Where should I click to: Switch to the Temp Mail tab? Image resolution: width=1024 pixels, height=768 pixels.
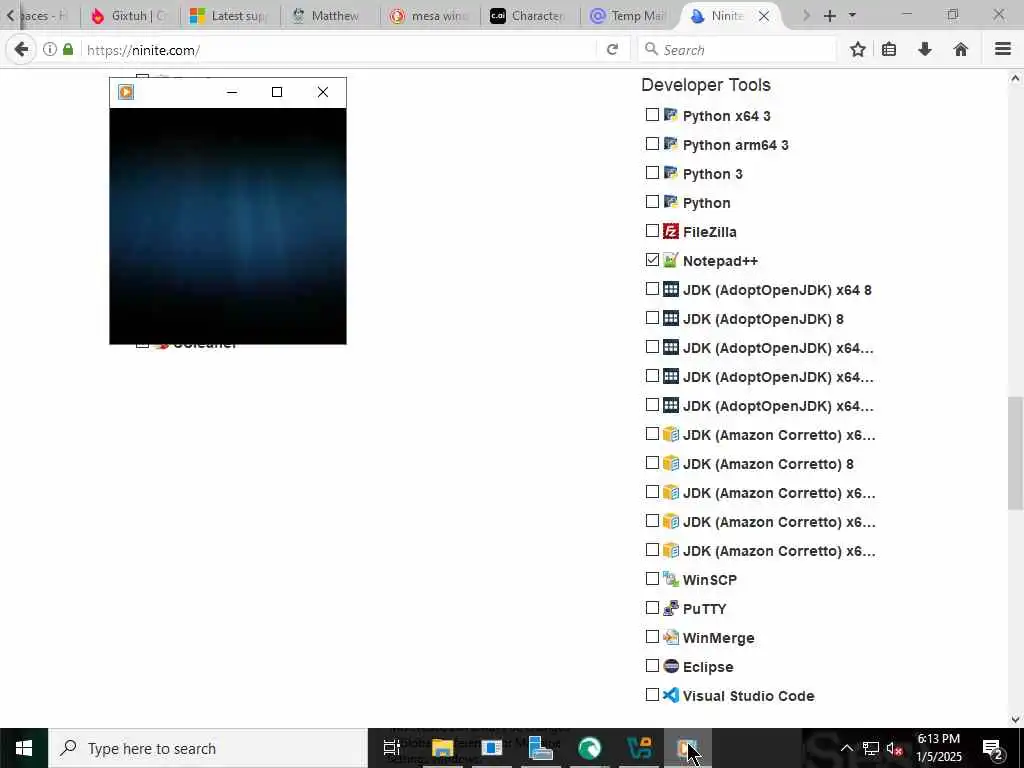pos(630,16)
